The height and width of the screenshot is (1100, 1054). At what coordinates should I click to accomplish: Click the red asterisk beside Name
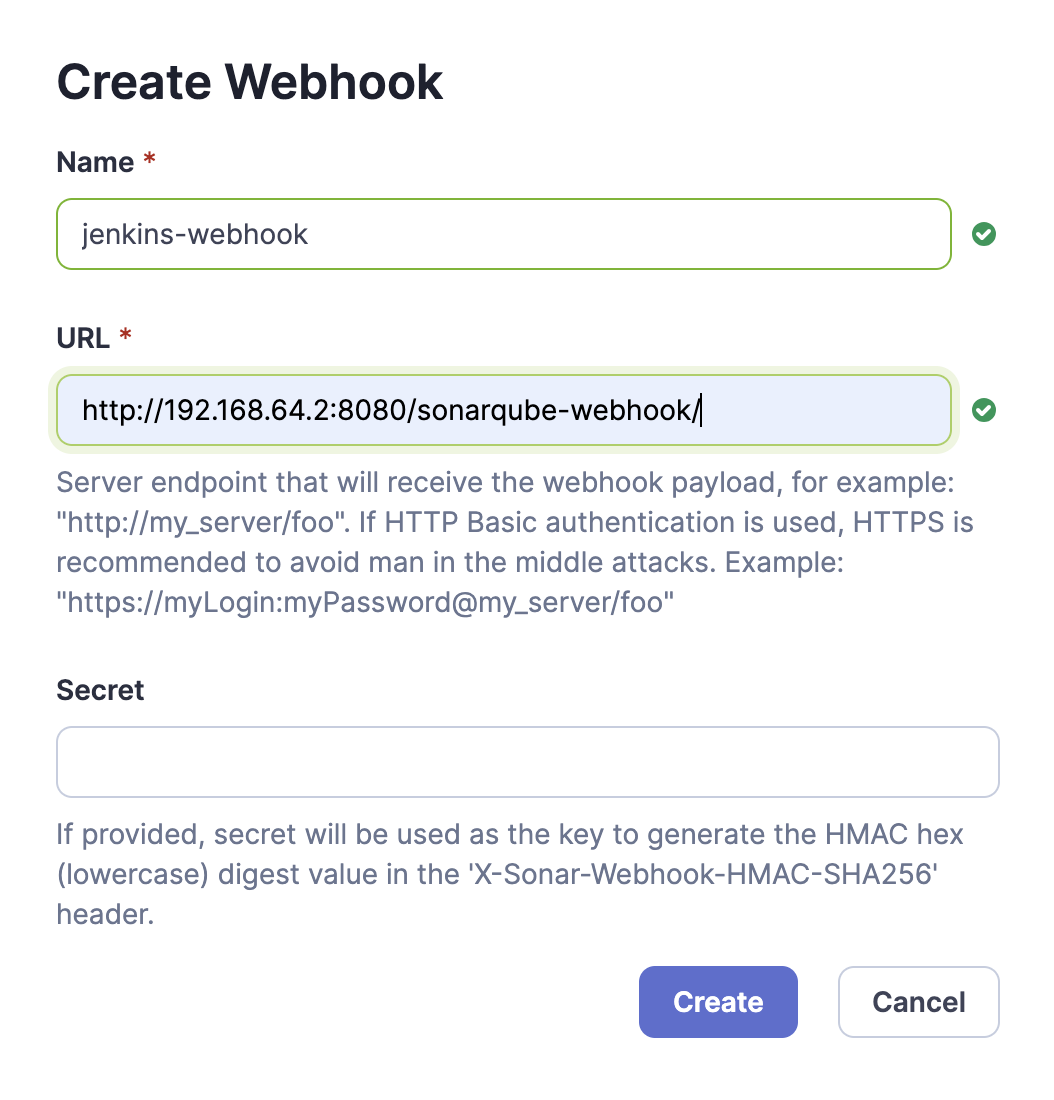[x=150, y=162]
